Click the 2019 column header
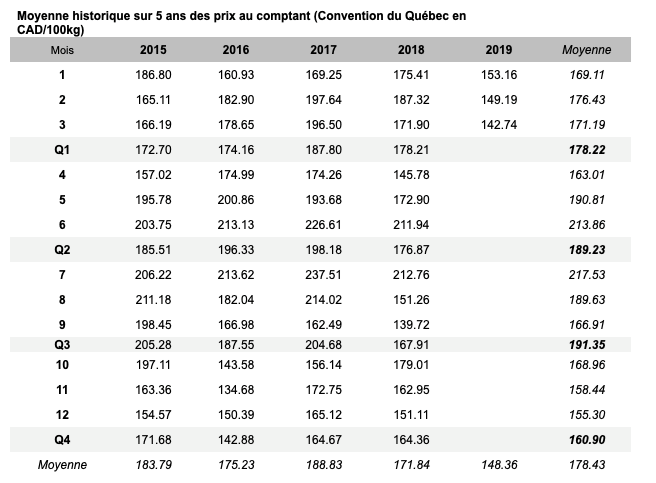Screen dimensions: 656x483 pos(498,50)
